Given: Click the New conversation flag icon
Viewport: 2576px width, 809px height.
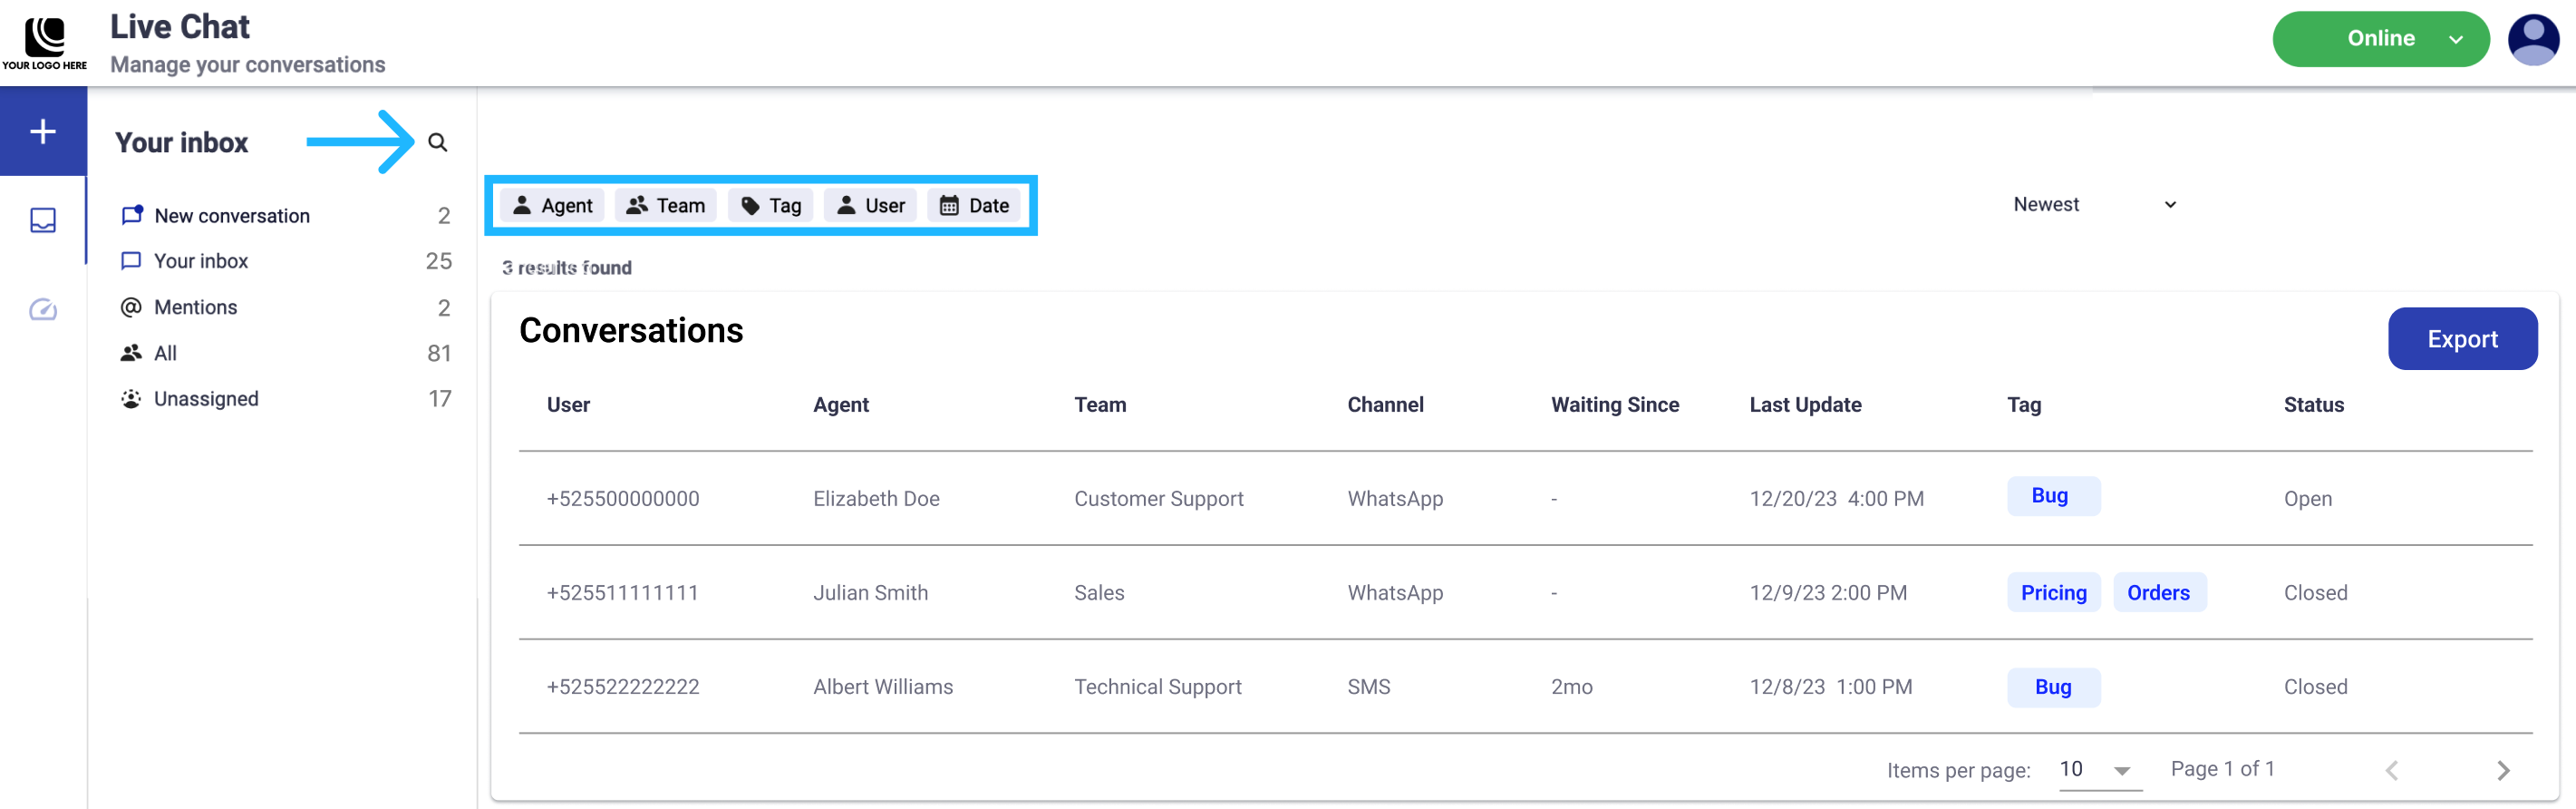Looking at the screenshot, I should pos(132,215).
